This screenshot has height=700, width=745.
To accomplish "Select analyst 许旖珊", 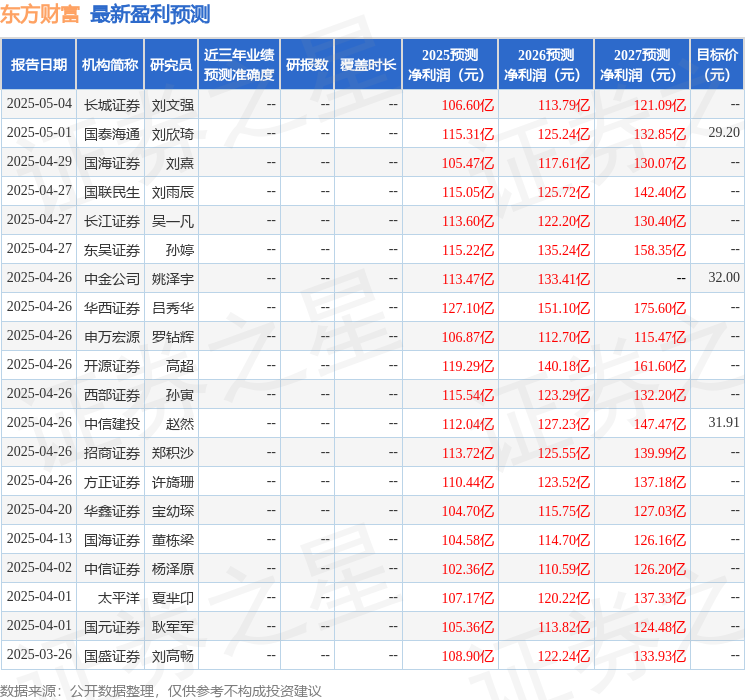I will (173, 482).
